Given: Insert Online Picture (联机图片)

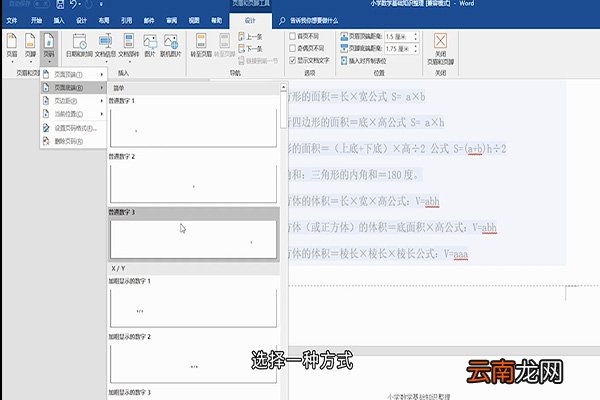Looking at the screenshot, I should coord(170,46).
